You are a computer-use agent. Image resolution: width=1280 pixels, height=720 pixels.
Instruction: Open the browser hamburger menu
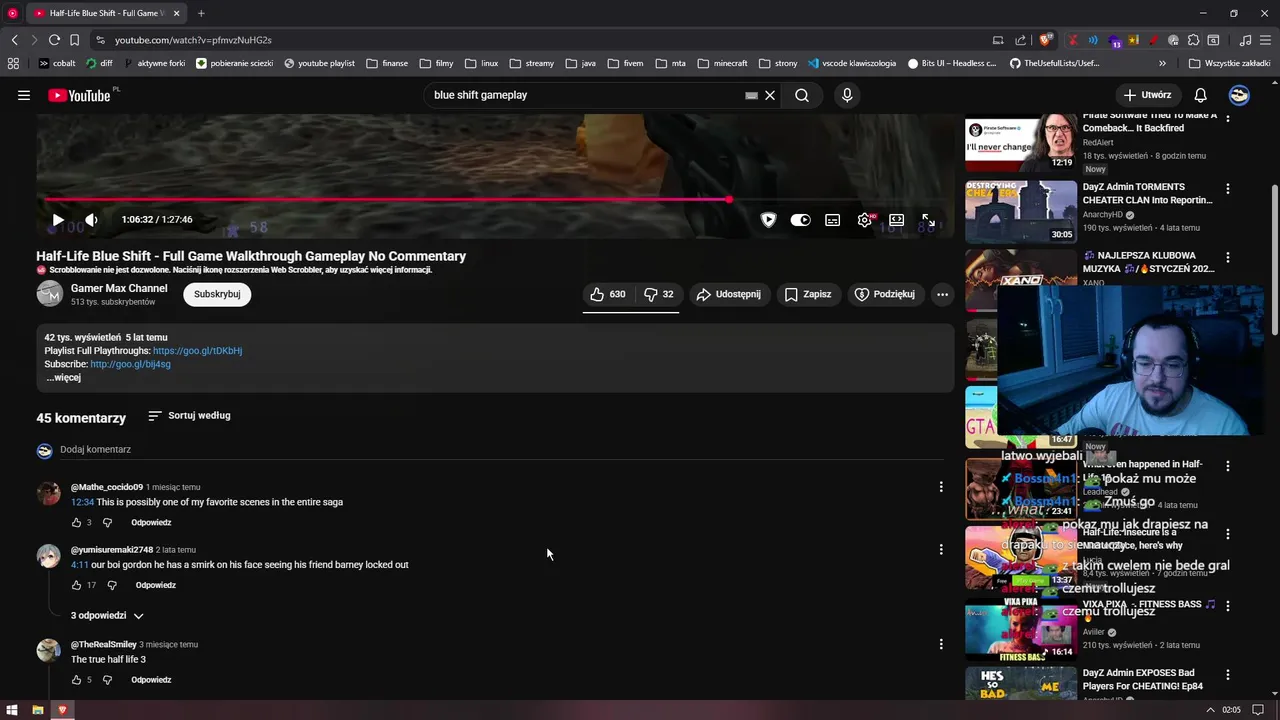(x=1265, y=40)
